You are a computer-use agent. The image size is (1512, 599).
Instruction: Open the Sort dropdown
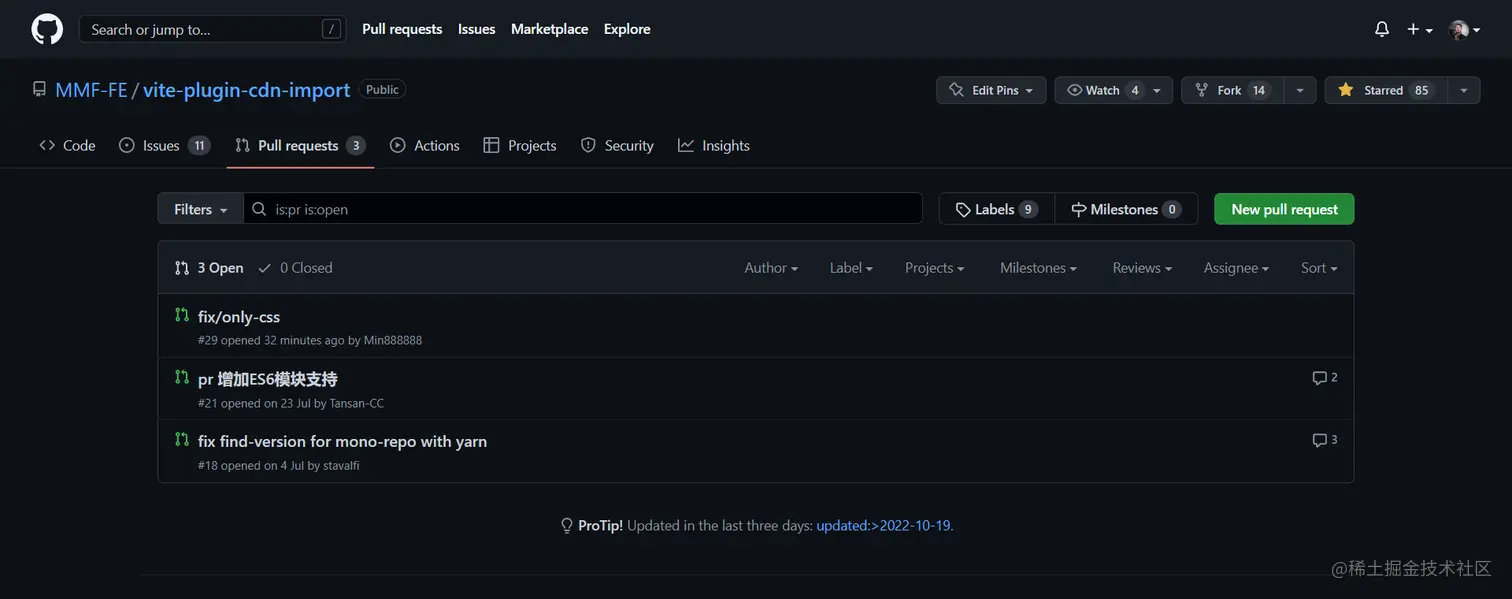[1318, 268]
